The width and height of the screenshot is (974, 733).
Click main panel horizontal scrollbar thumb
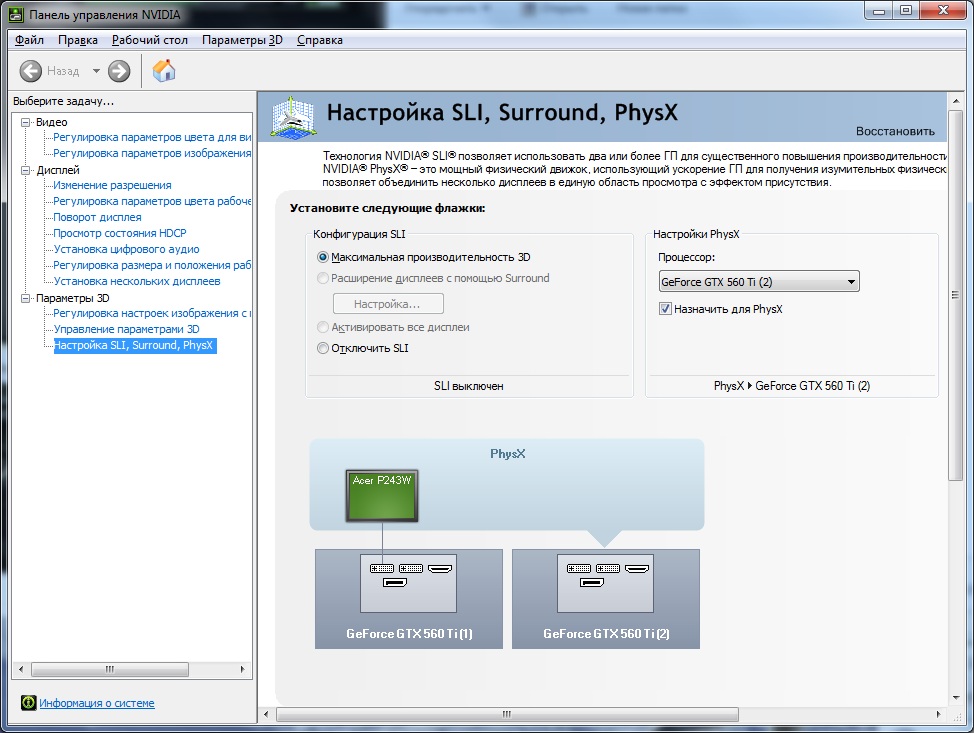coord(507,714)
